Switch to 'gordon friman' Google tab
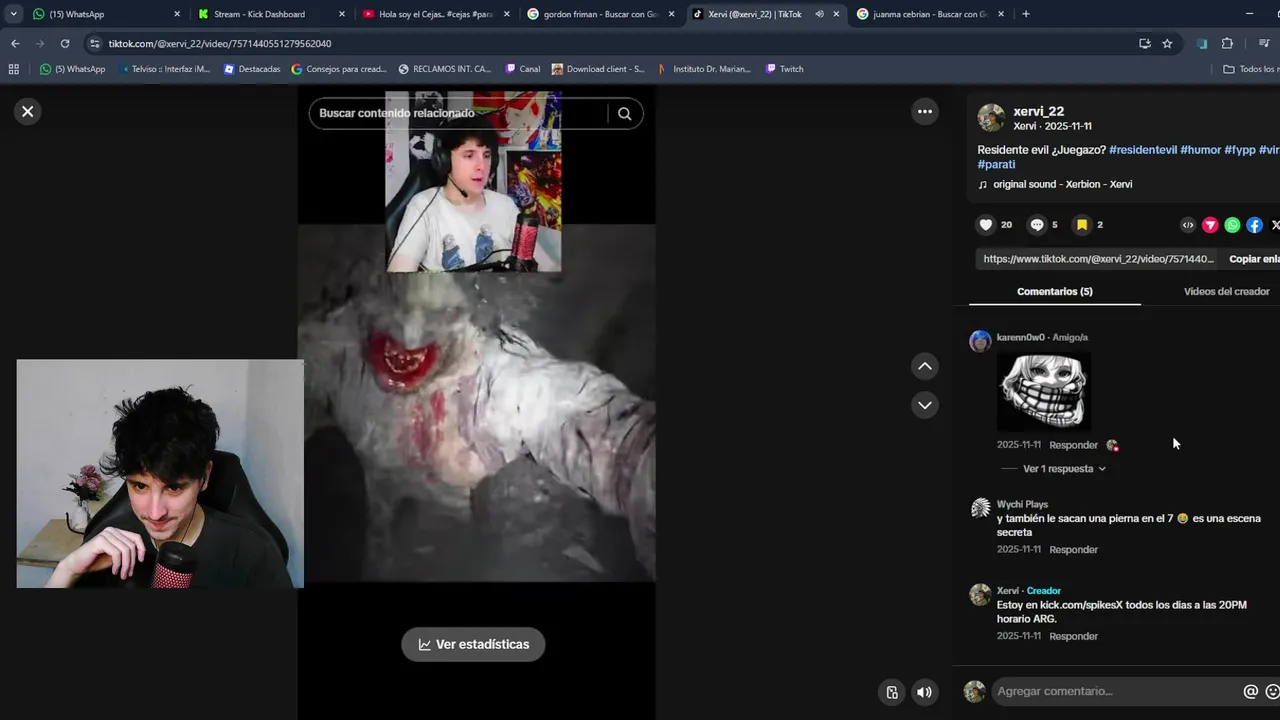This screenshot has height=720, width=1280. 600,14
